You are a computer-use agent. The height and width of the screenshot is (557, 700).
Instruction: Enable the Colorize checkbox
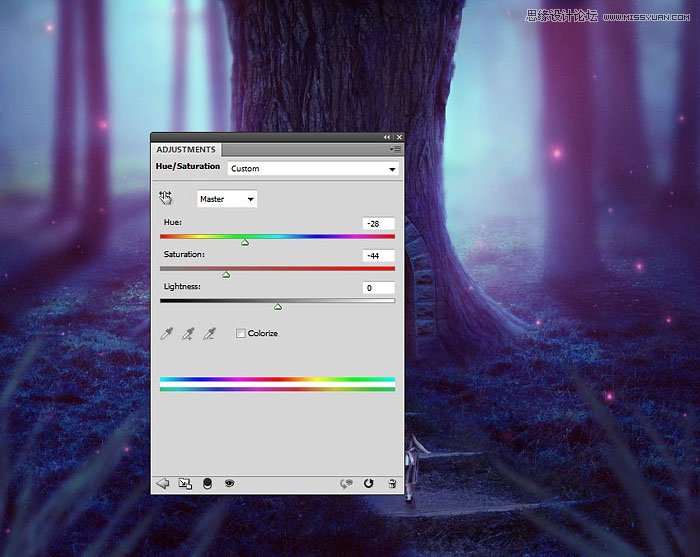click(x=241, y=333)
